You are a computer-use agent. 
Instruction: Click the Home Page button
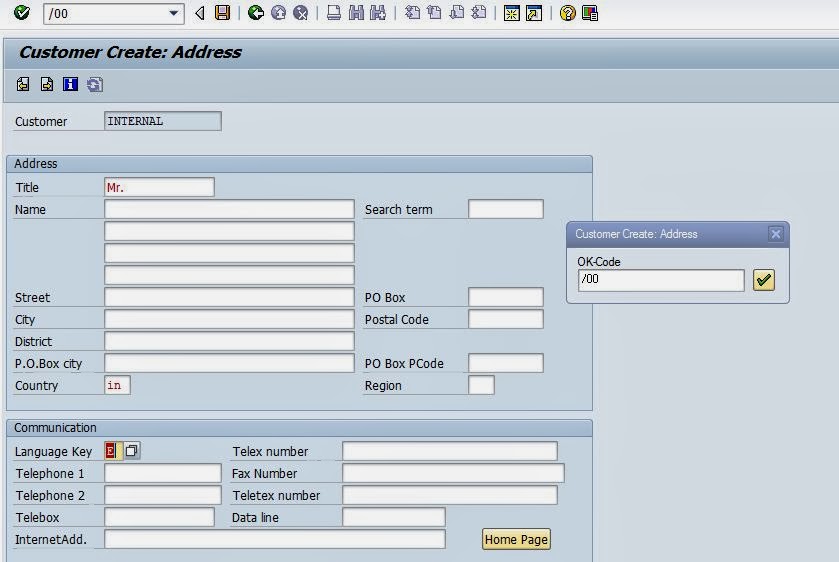[x=516, y=540]
